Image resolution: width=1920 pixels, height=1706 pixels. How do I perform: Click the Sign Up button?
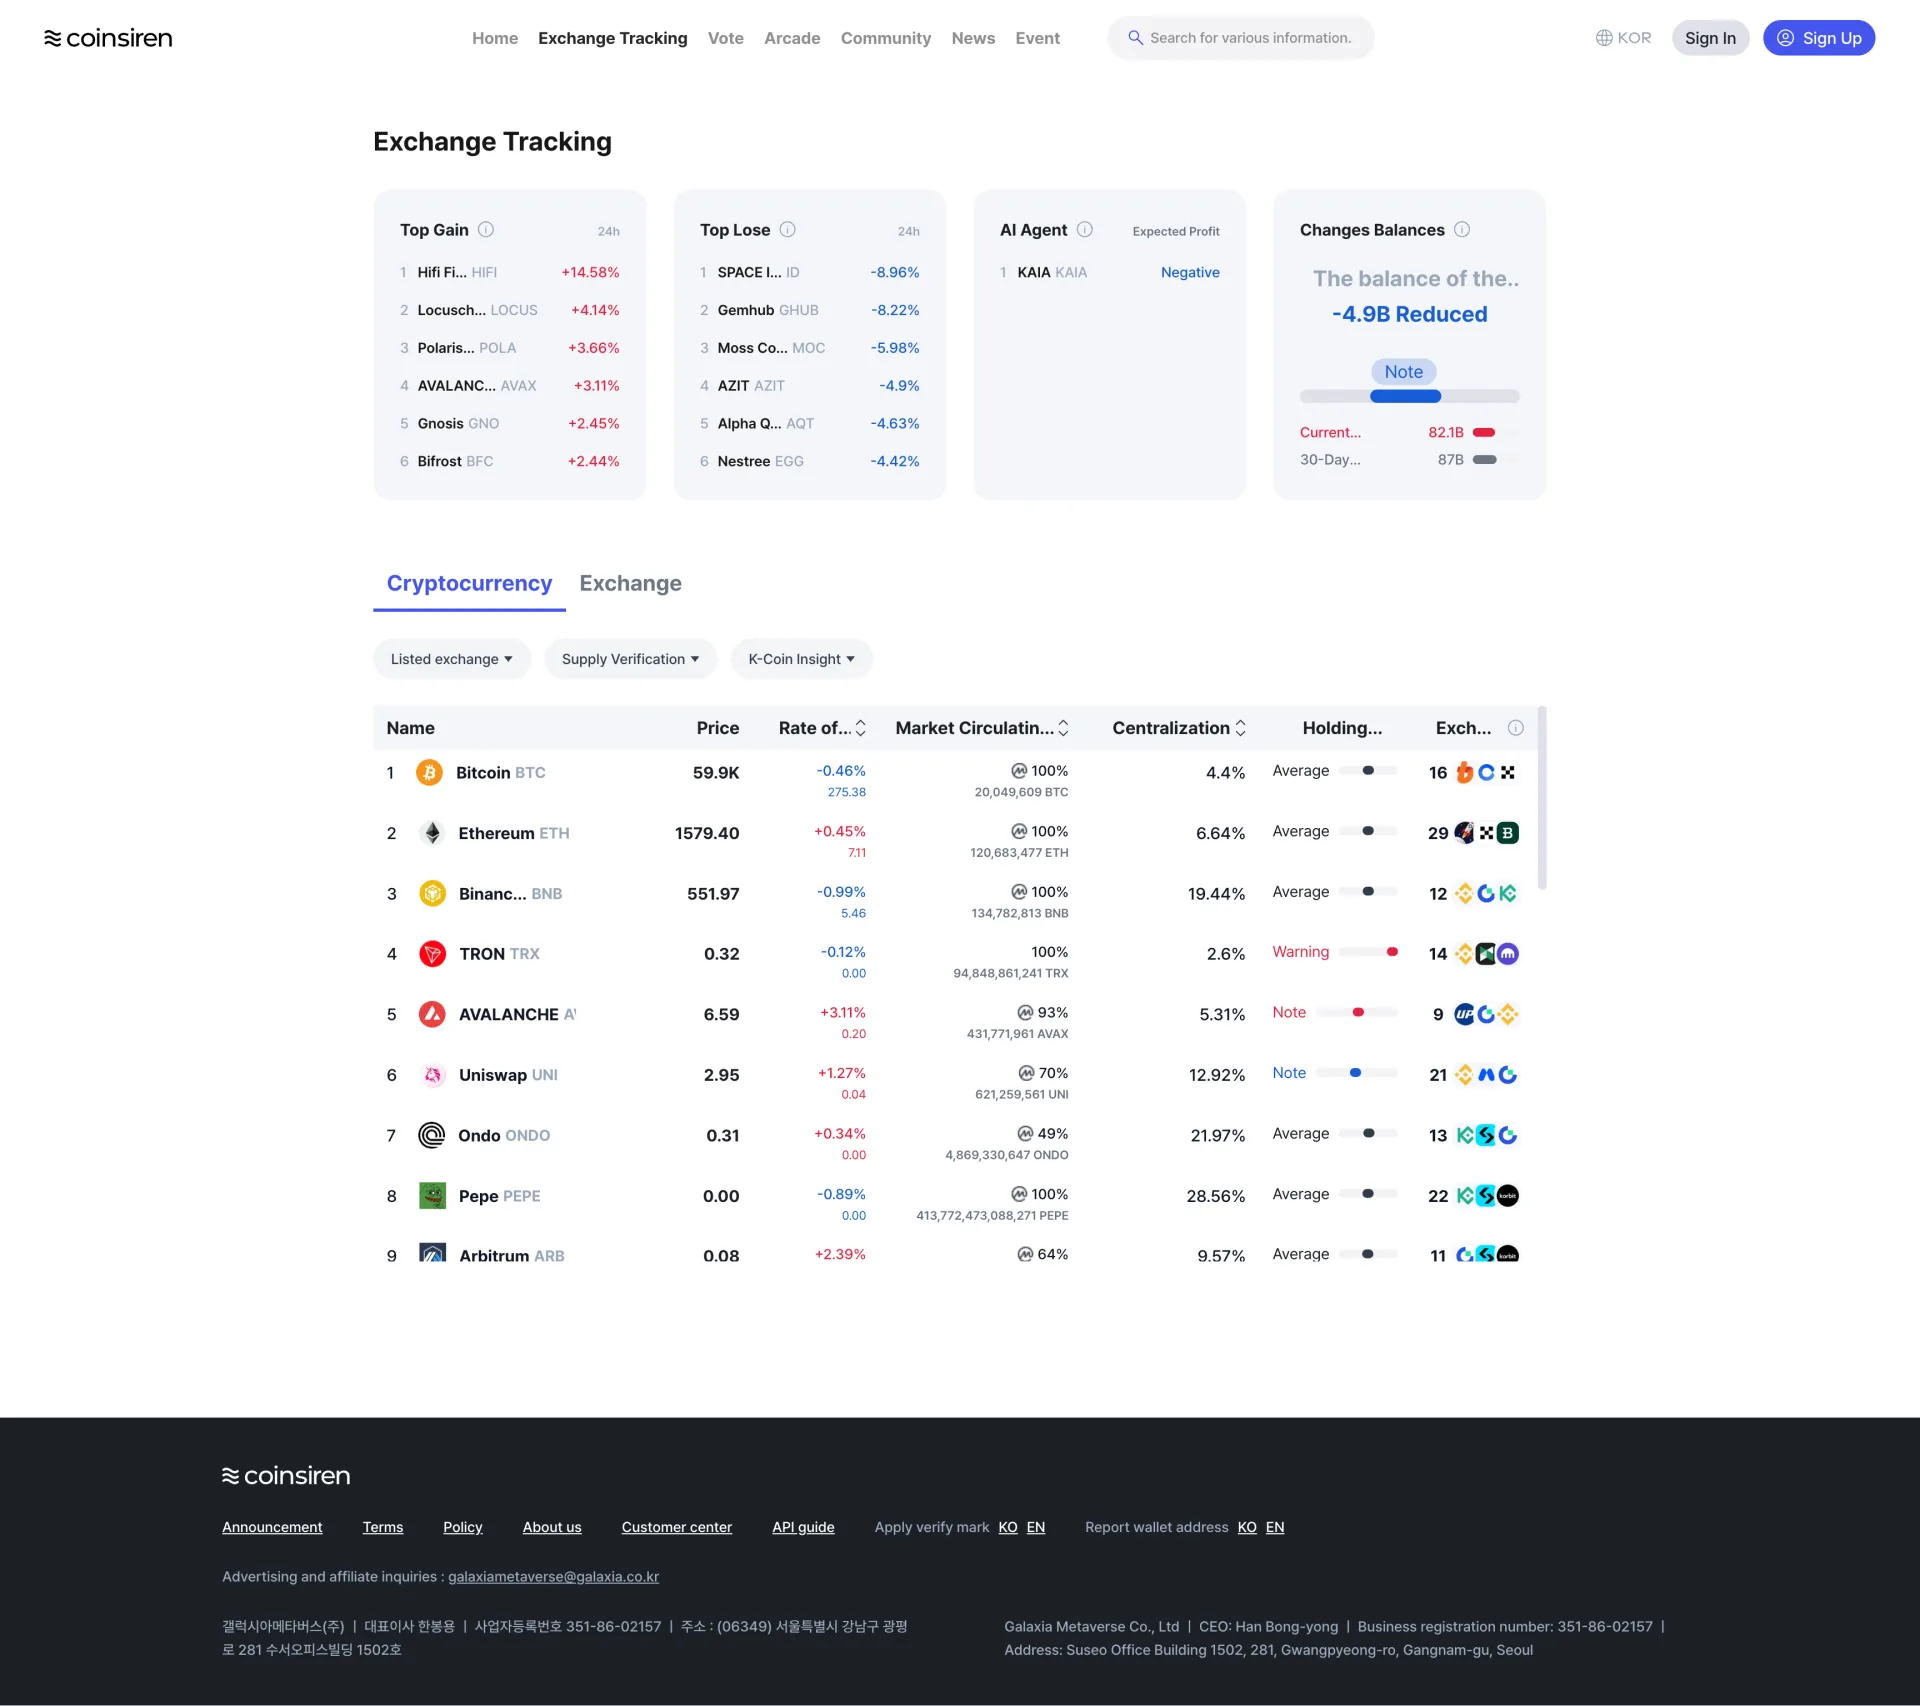pyautogui.click(x=1818, y=38)
